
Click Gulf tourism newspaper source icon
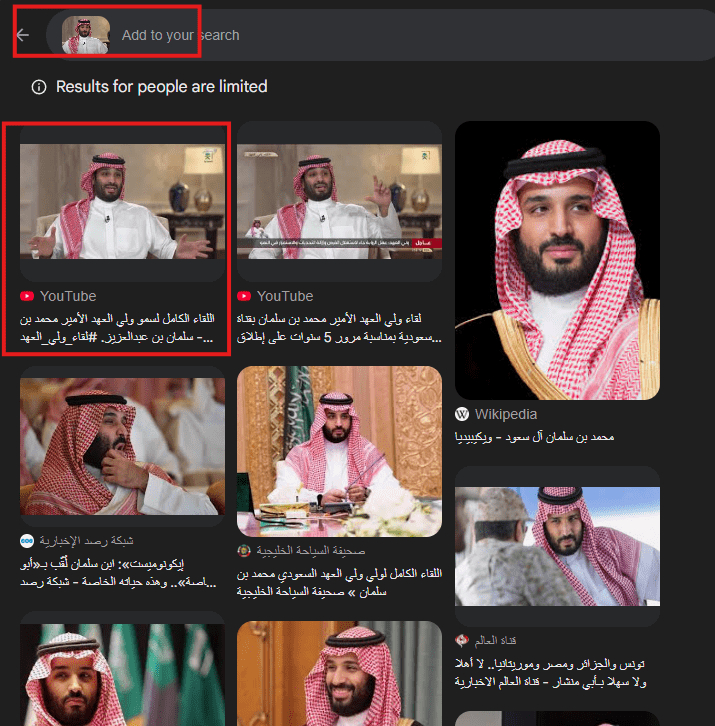(244, 551)
